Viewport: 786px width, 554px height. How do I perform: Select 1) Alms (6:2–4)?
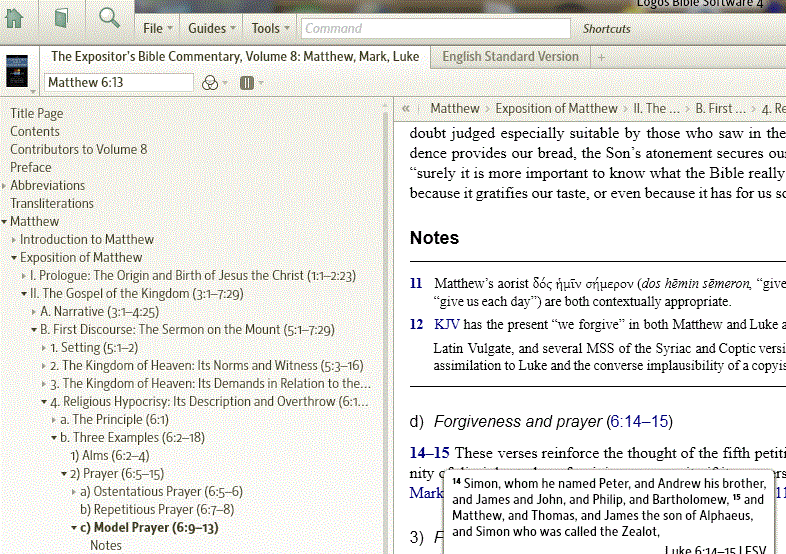point(110,456)
